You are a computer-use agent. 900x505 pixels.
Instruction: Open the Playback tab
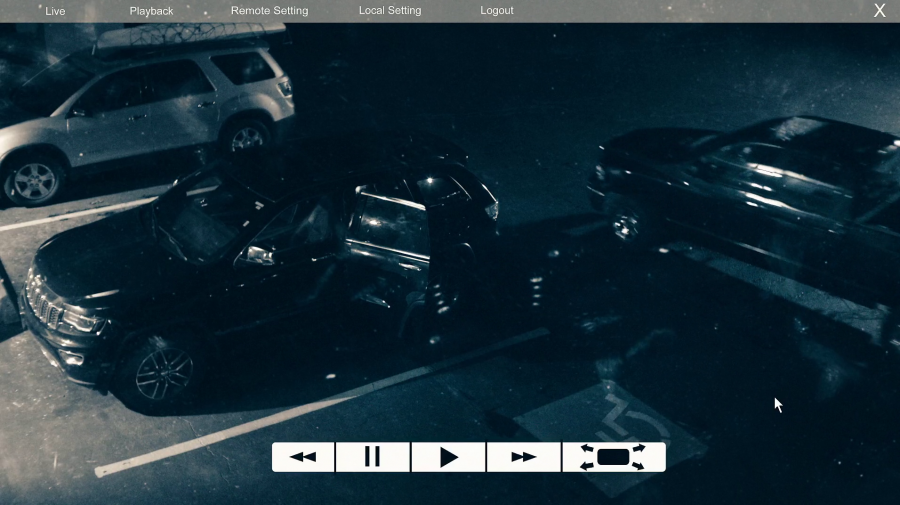pos(151,11)
